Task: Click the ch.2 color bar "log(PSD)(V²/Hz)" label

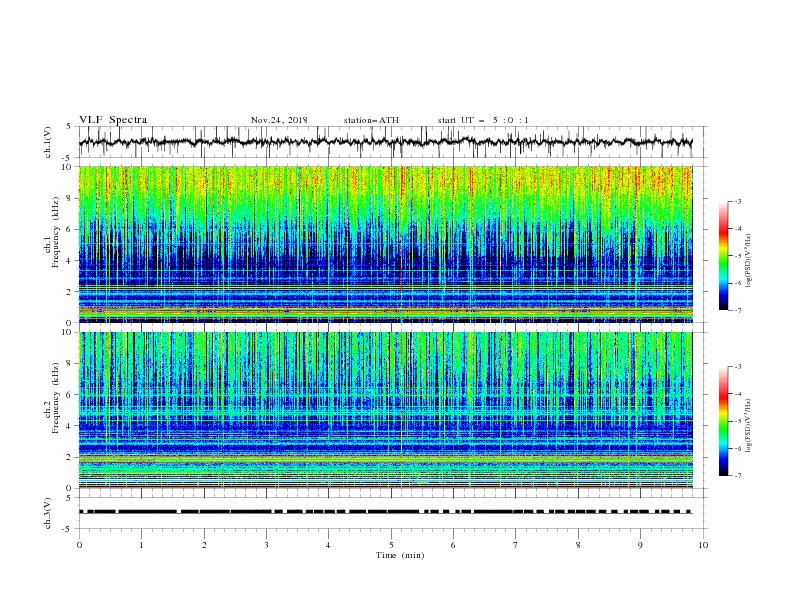Action: coord(748,425)
